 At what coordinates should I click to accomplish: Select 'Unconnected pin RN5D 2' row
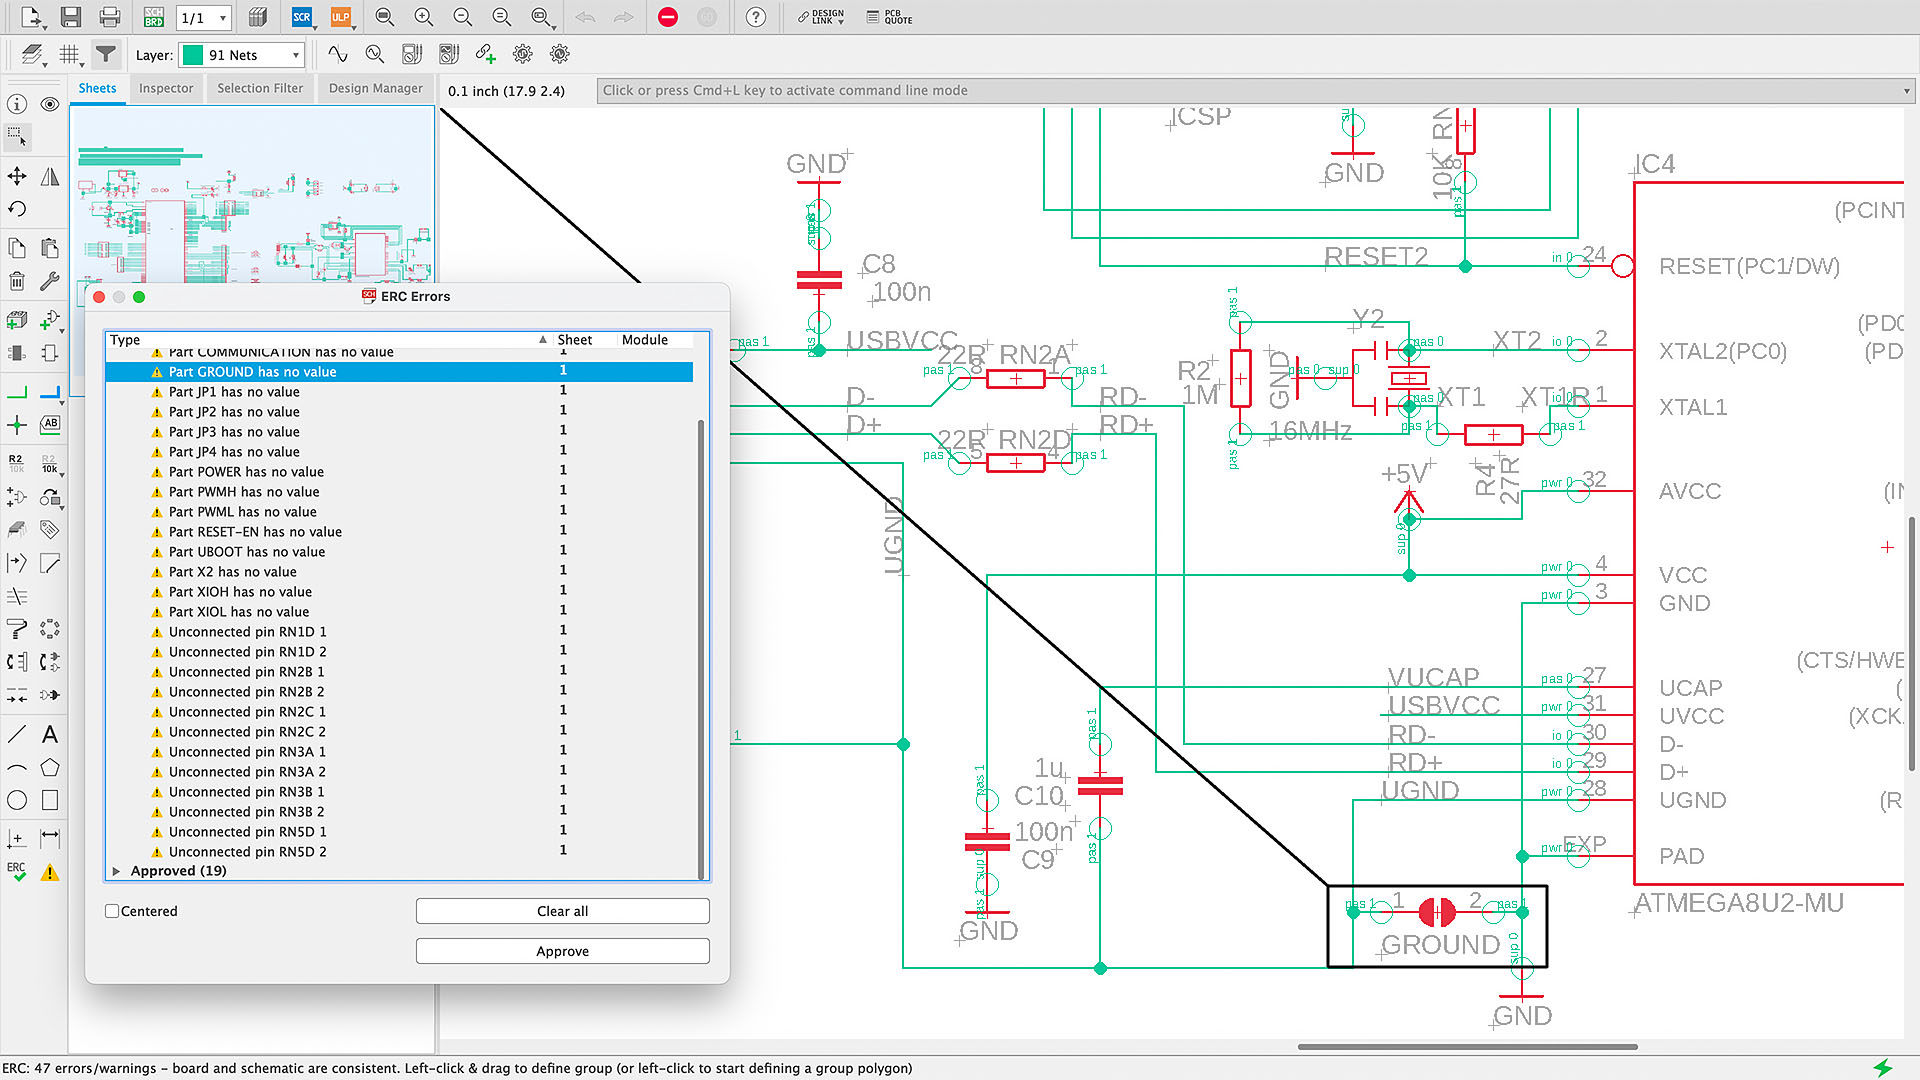pos(399,852)
